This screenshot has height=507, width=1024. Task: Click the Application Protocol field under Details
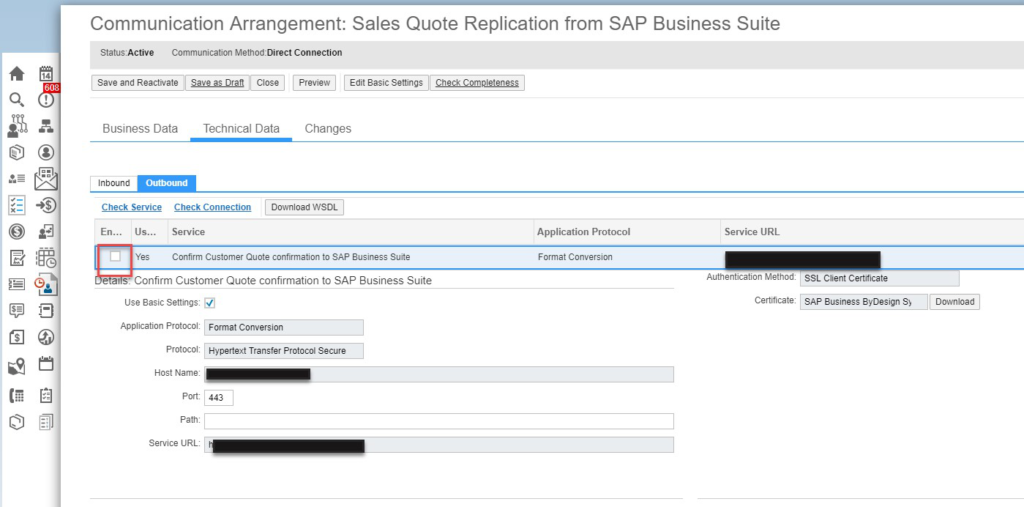coord(284,327)
